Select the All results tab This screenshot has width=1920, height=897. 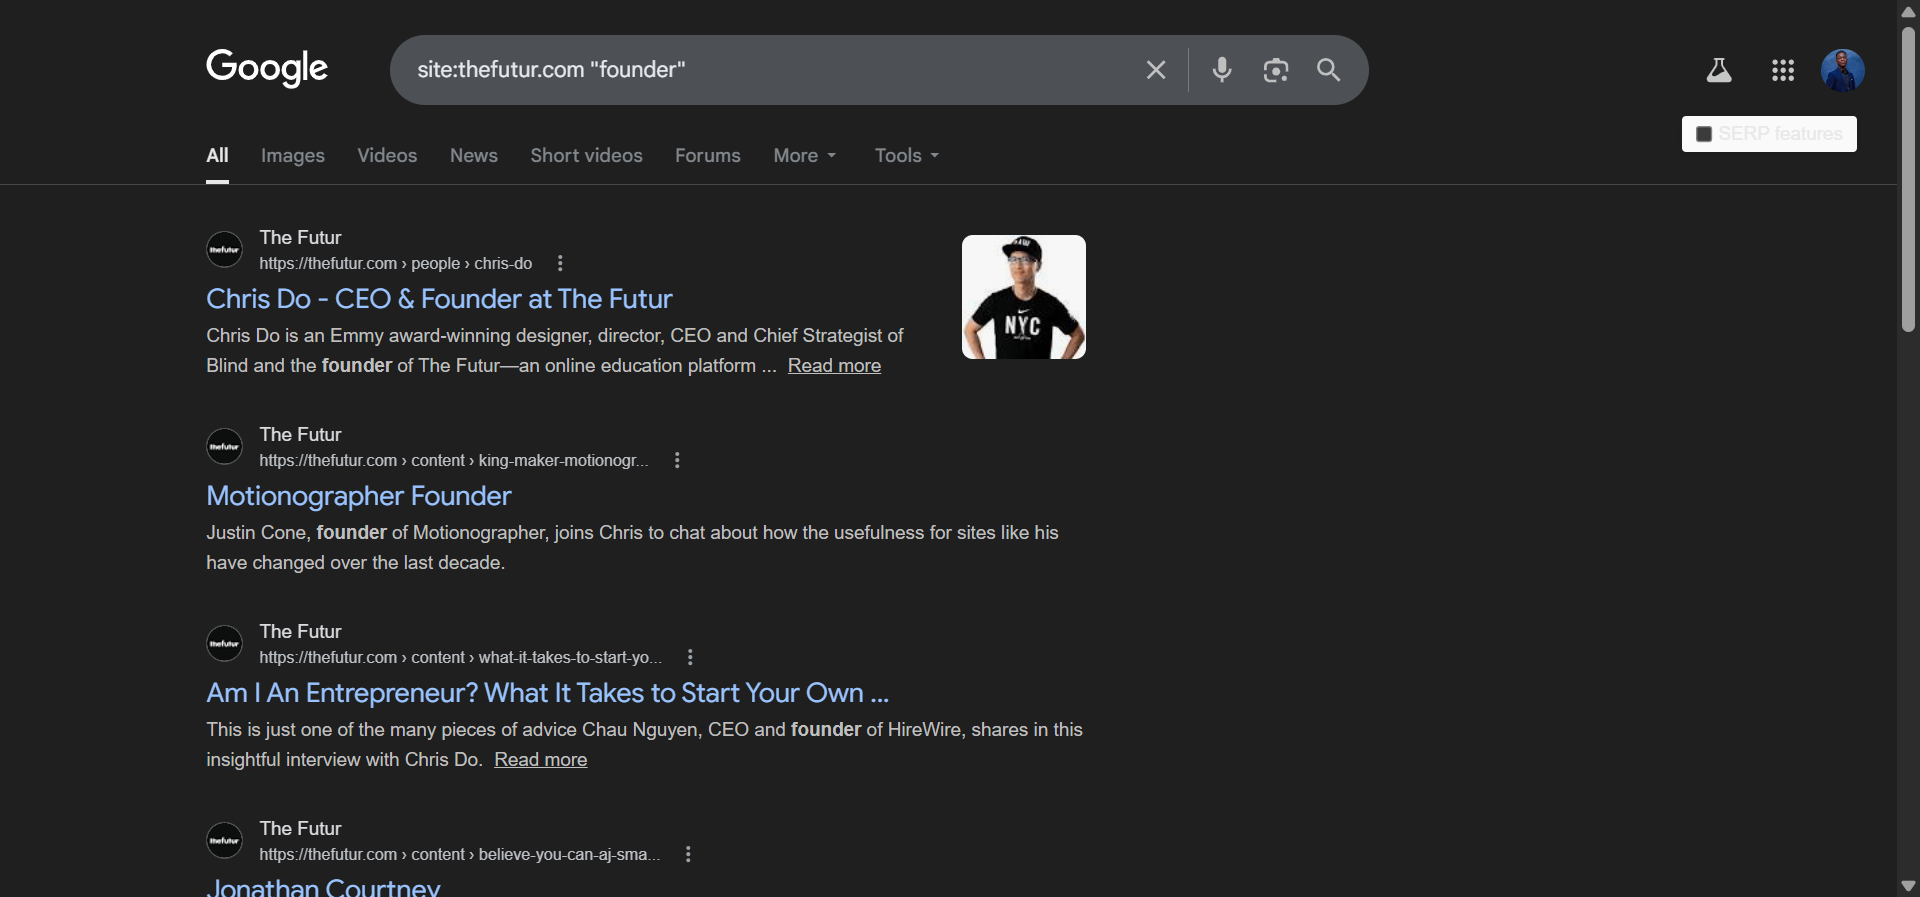(x=217, y=156)
